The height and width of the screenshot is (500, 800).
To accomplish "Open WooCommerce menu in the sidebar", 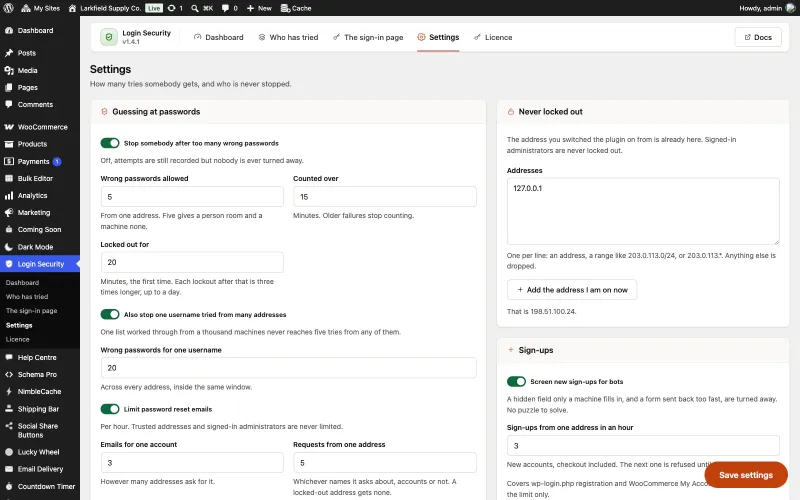I will click(40, 127).
